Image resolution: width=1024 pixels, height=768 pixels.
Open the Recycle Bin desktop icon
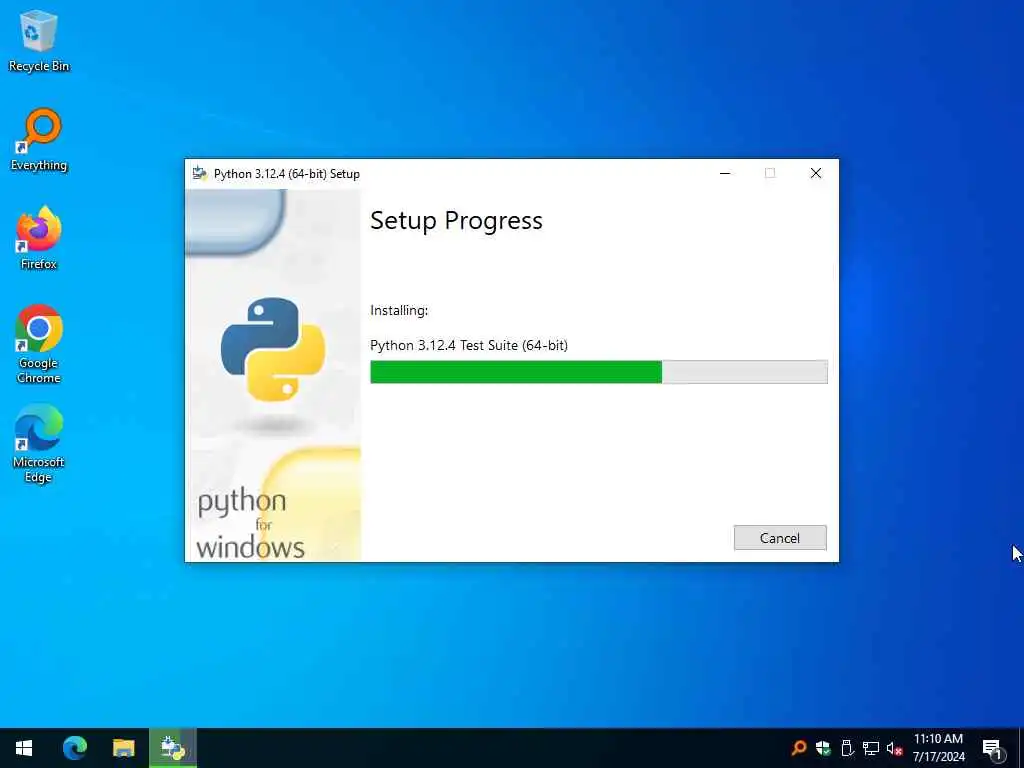[x=39, y=40]
